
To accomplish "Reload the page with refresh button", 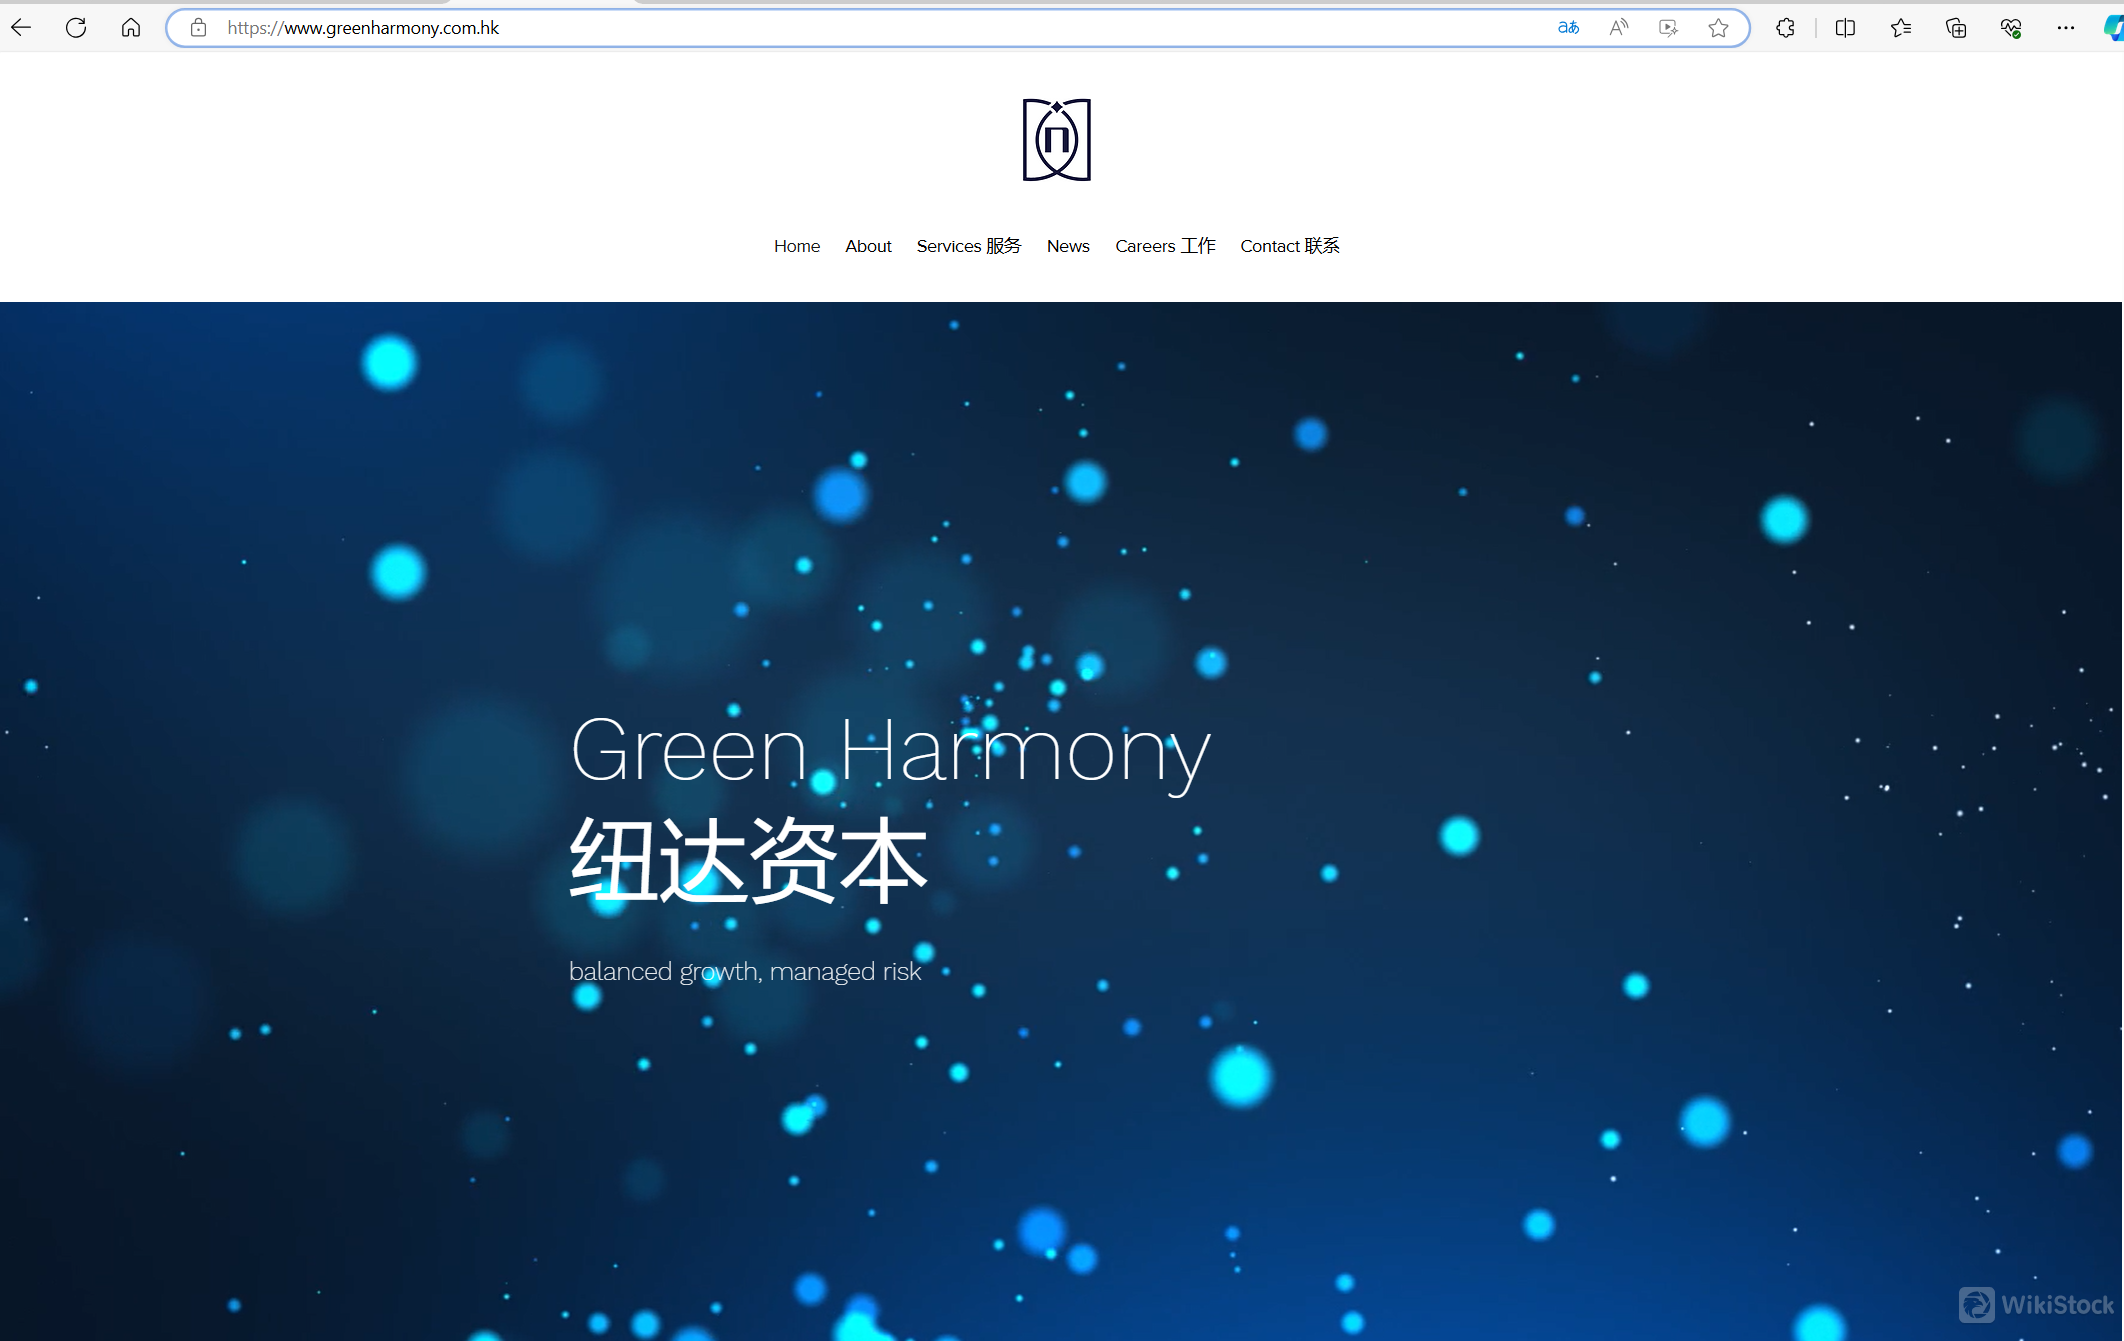I will pyautogui.click(x=75, y=27).
